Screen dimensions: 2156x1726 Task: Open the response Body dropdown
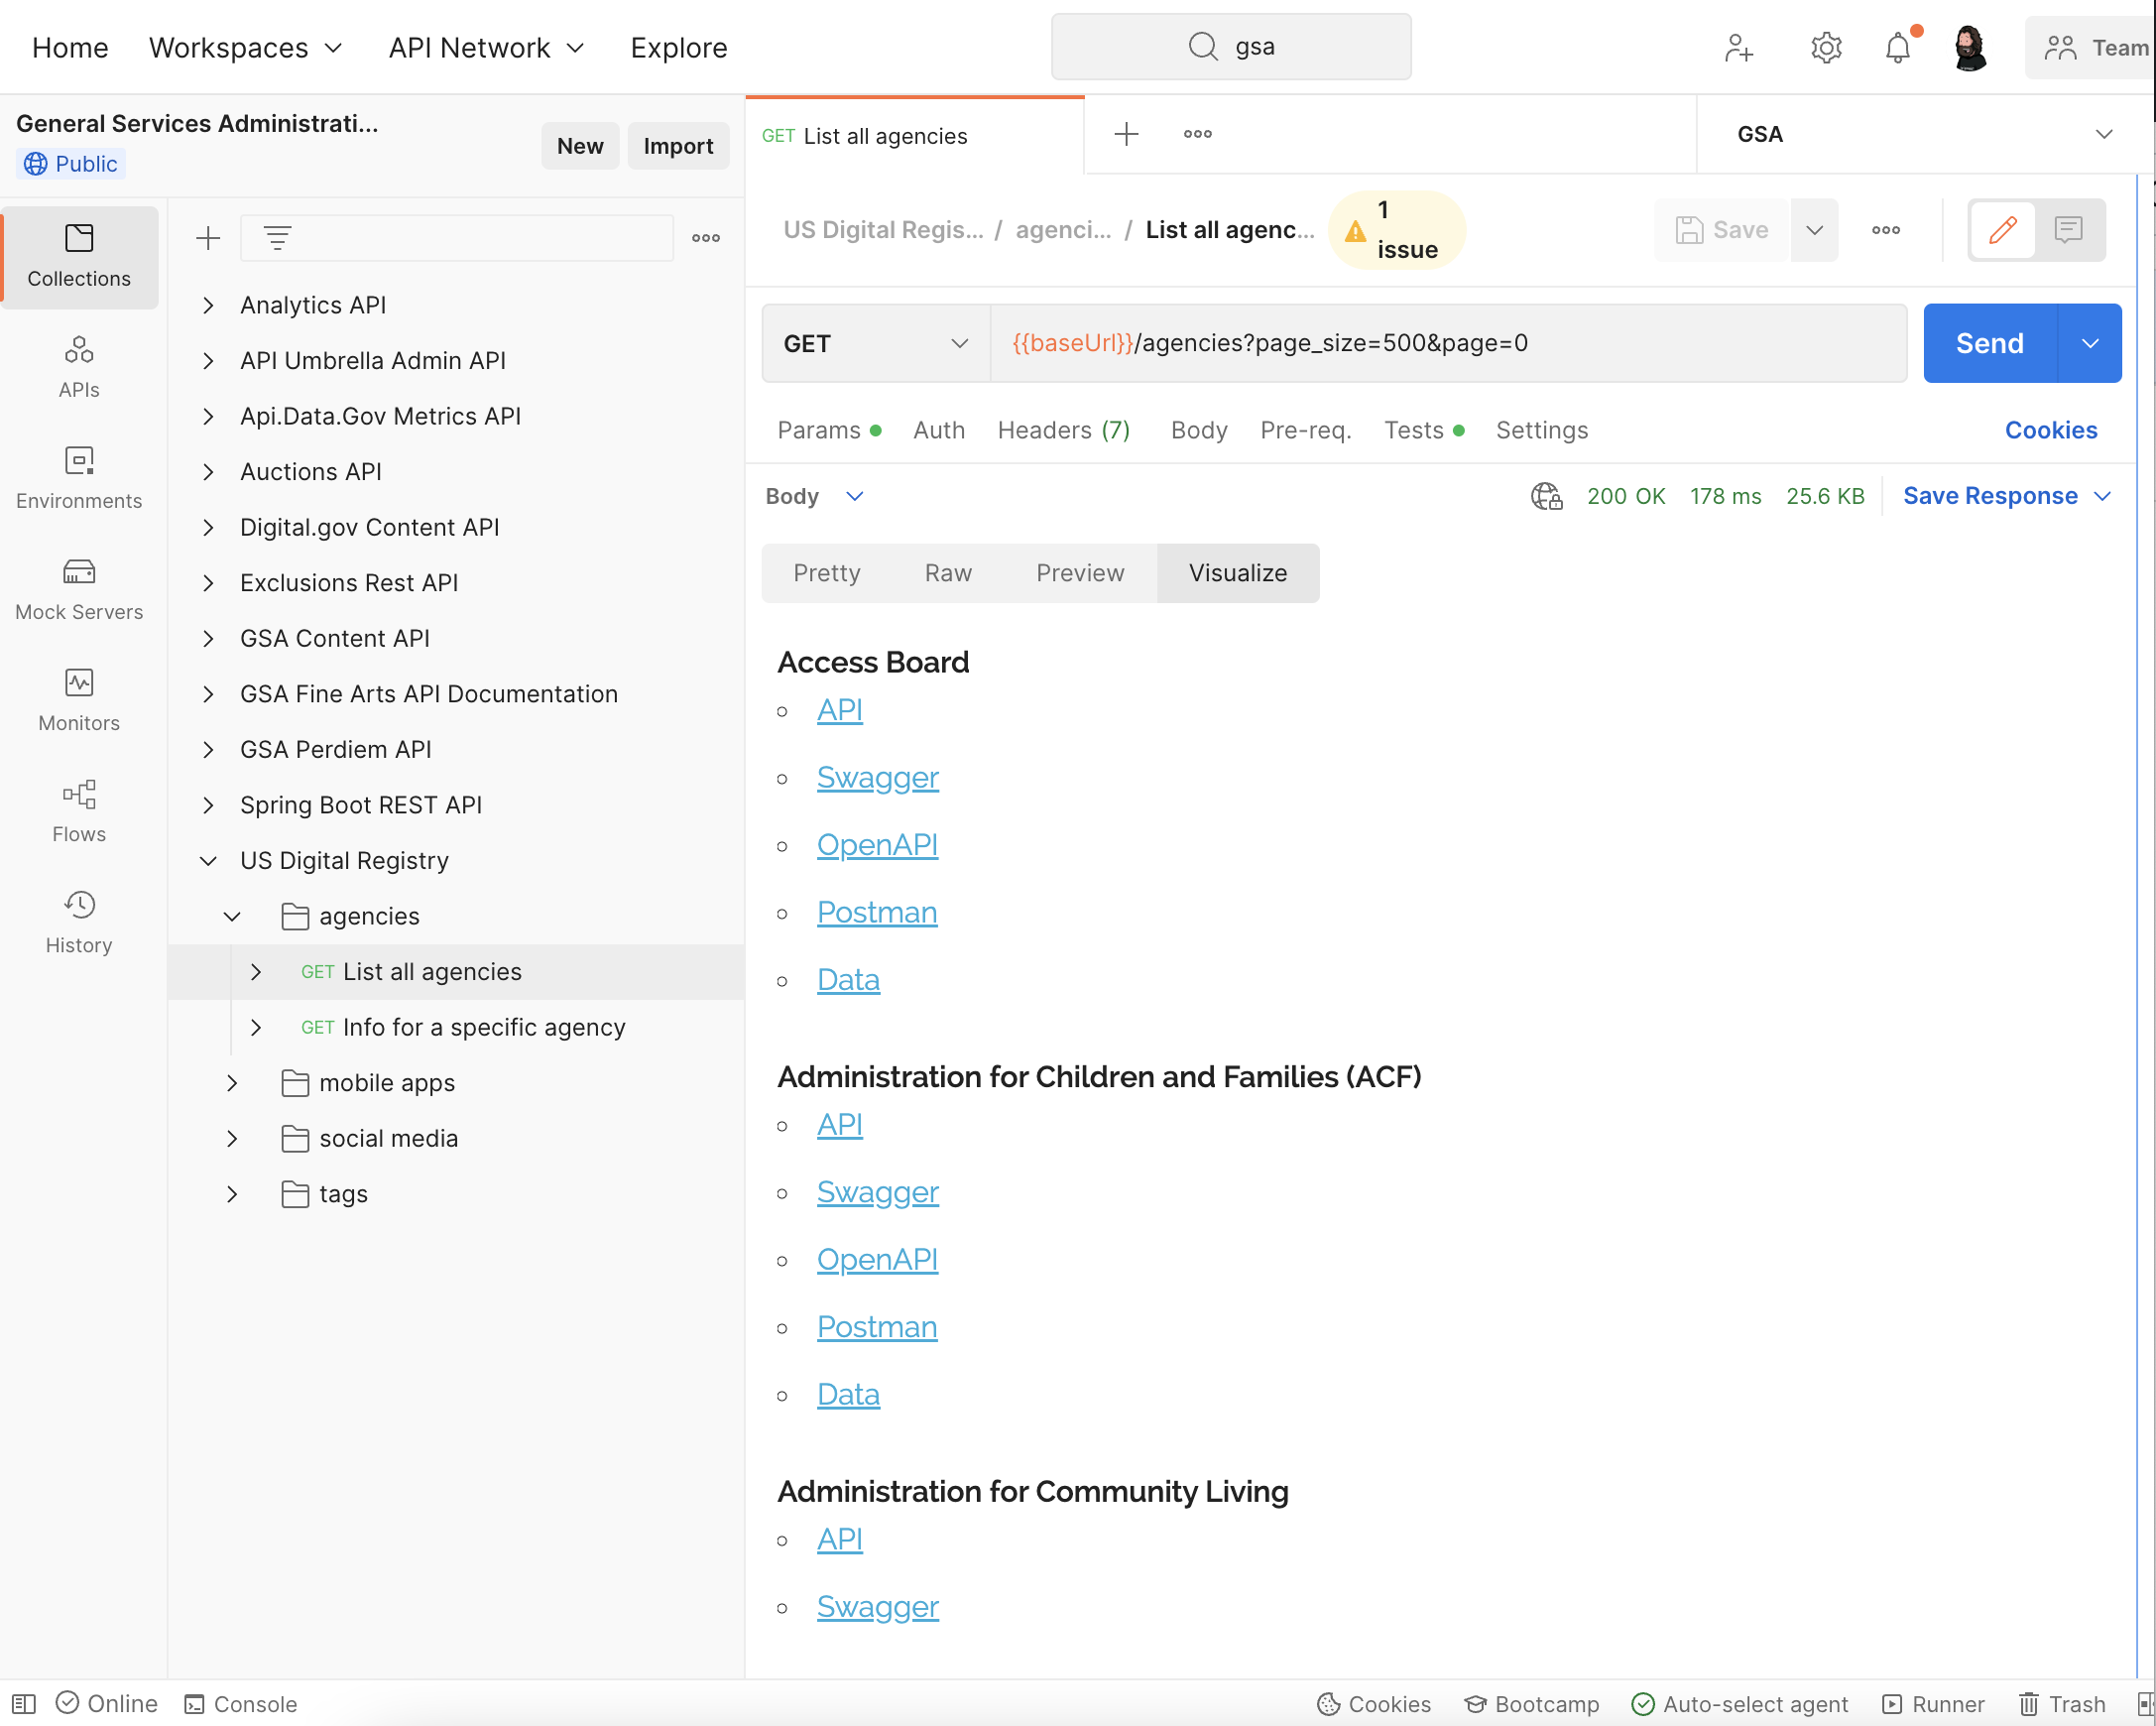click(814, 496)
